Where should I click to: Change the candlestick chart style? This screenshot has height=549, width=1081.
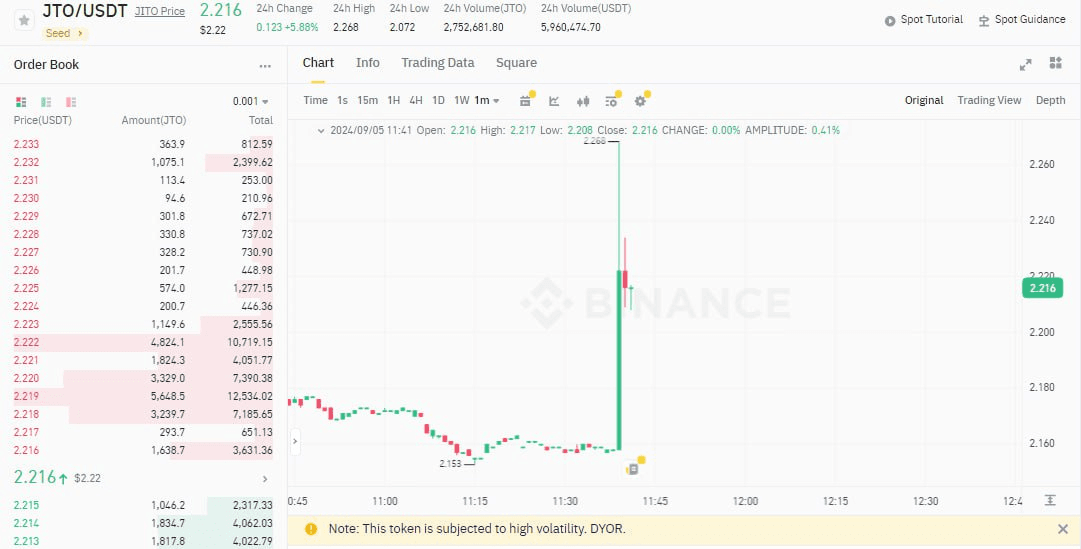tap(583, 101)
